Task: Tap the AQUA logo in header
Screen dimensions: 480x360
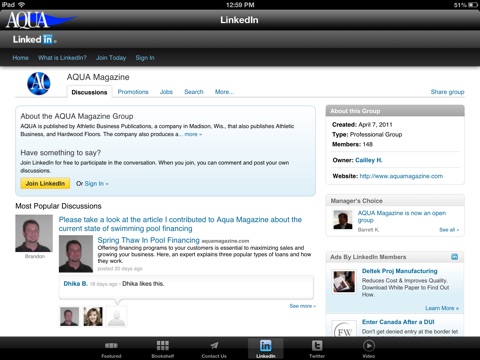Action: 41,20
